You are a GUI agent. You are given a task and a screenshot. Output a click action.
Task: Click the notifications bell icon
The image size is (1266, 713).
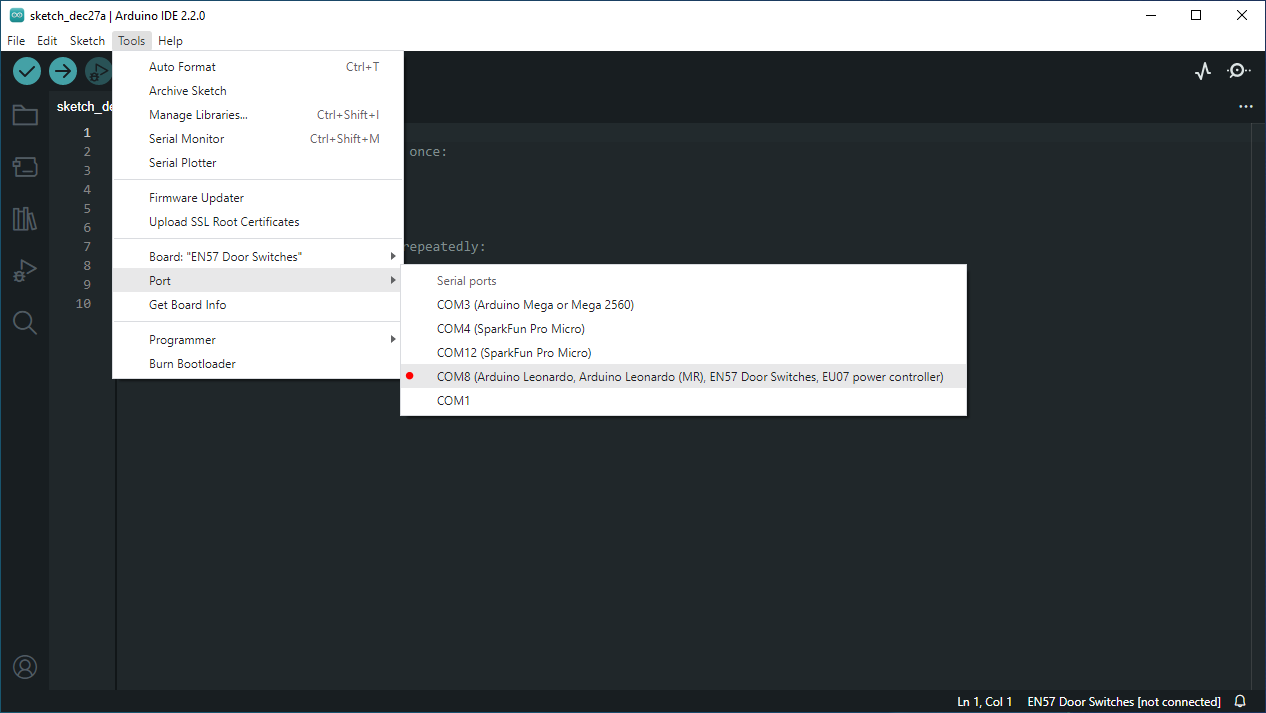1240,702
